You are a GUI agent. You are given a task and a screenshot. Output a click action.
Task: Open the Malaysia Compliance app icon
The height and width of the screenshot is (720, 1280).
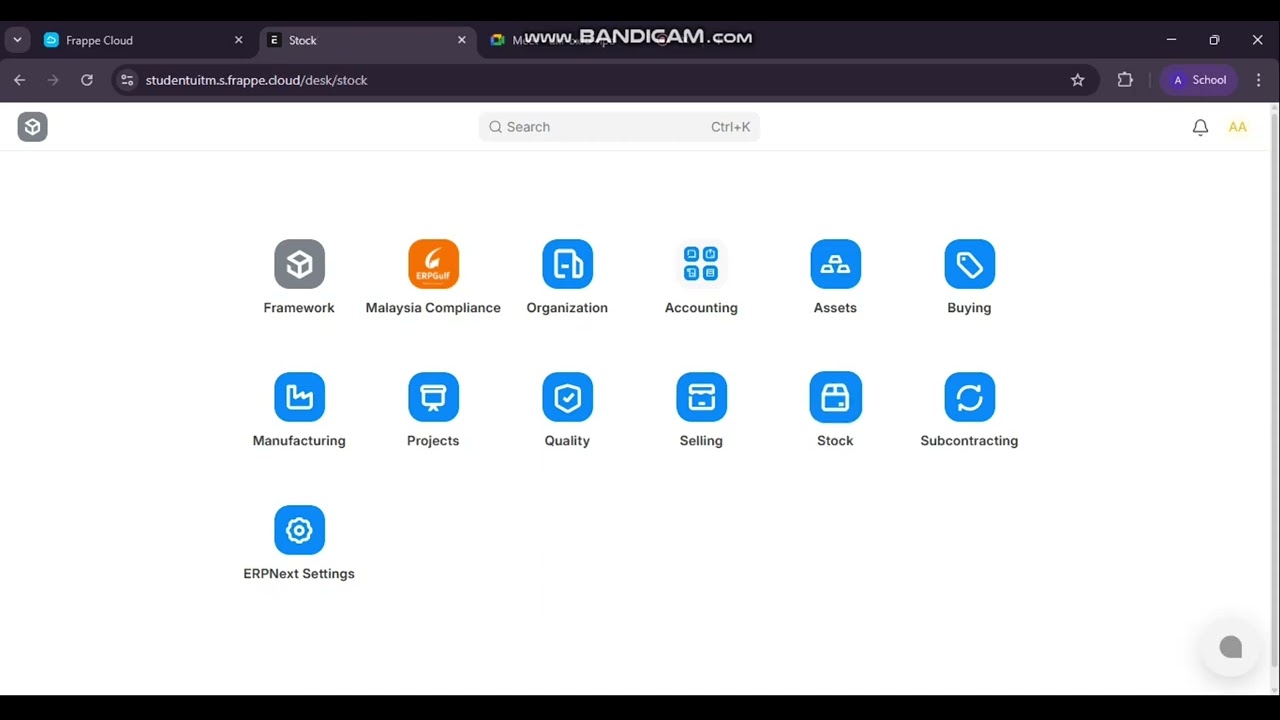433,264
